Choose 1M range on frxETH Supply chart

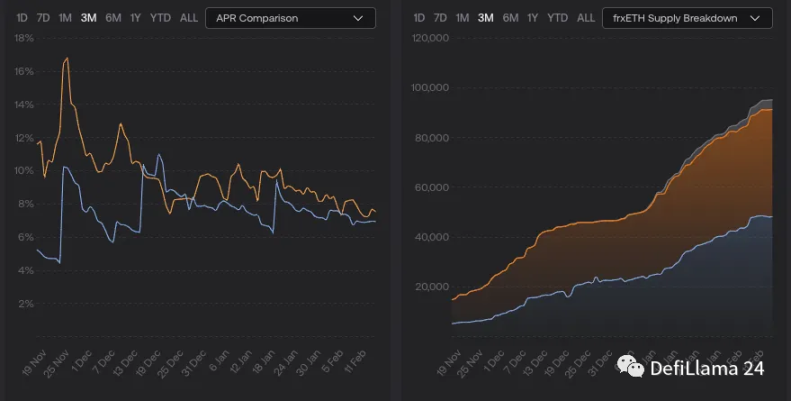pos(462,18)
